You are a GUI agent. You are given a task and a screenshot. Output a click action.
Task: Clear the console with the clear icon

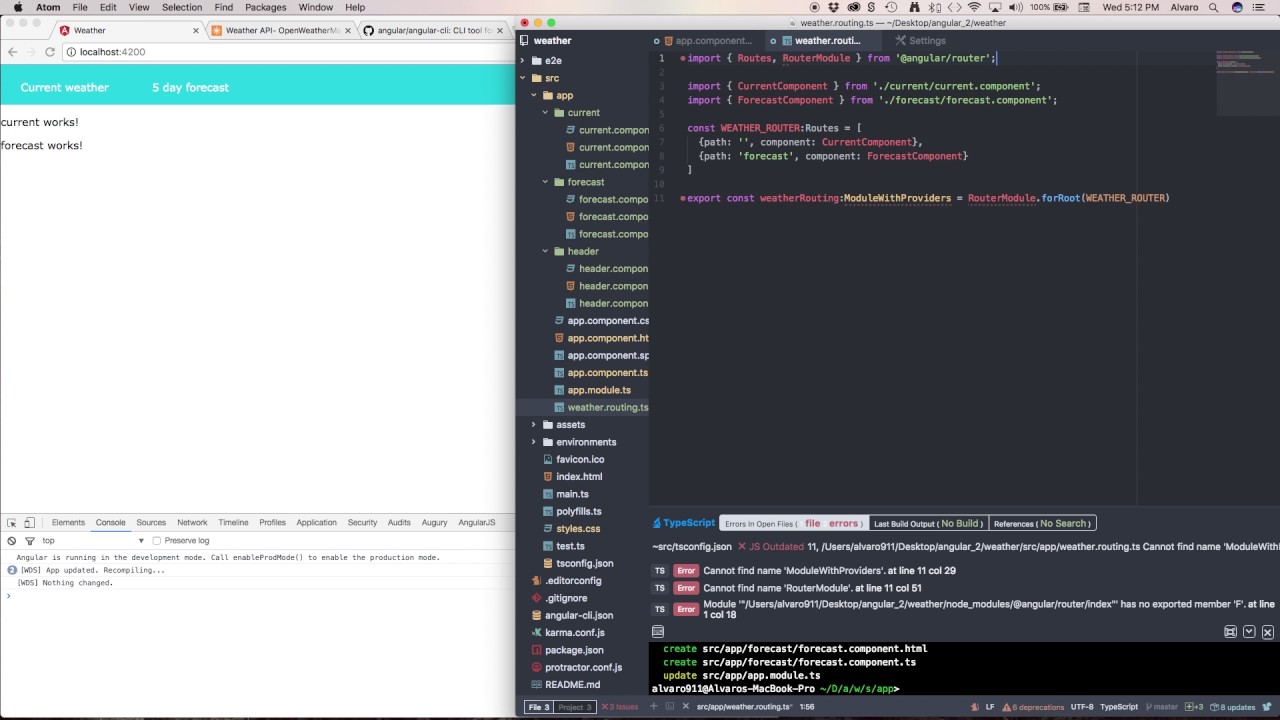(x=11, y=541)
